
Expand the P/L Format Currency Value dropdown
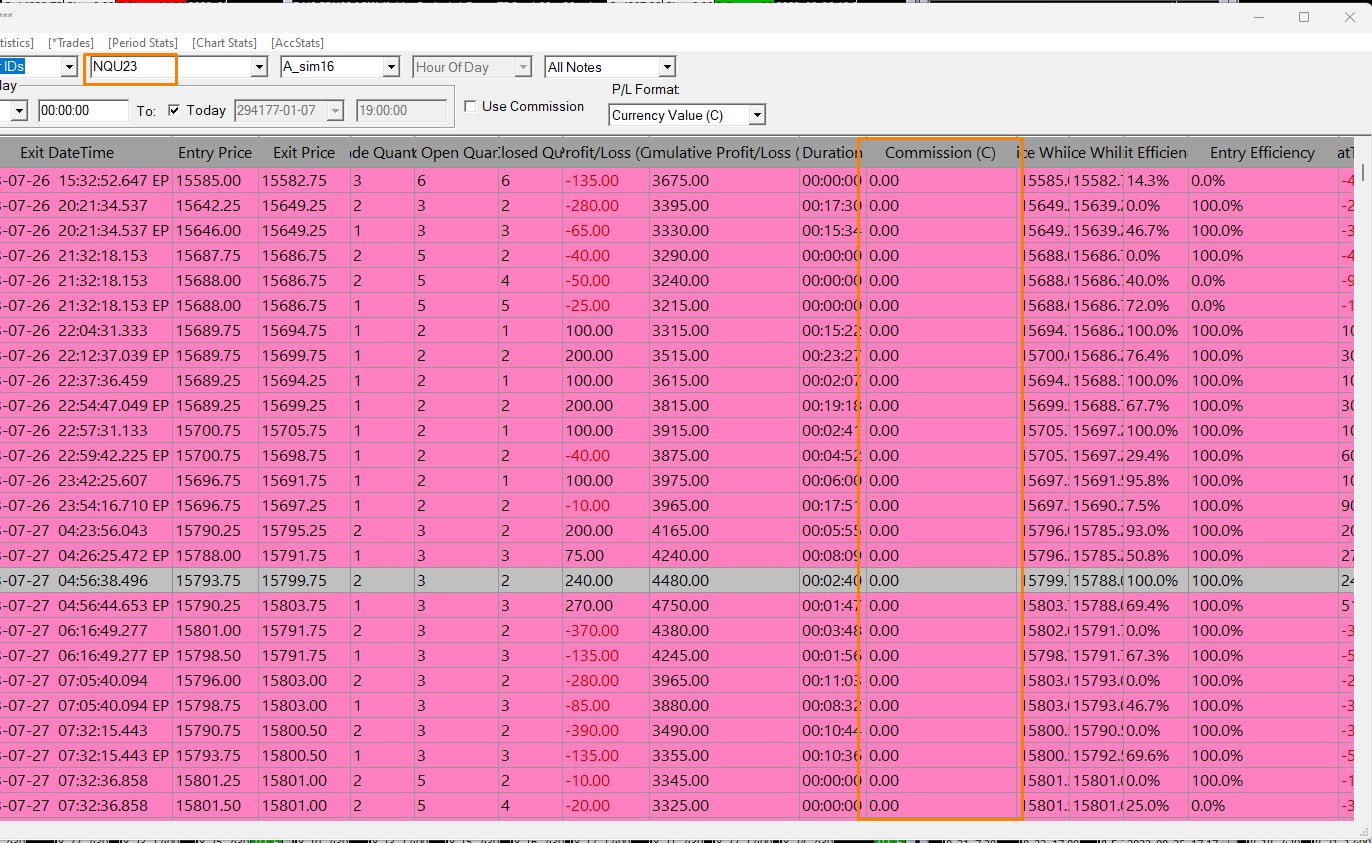click(757, 115)
